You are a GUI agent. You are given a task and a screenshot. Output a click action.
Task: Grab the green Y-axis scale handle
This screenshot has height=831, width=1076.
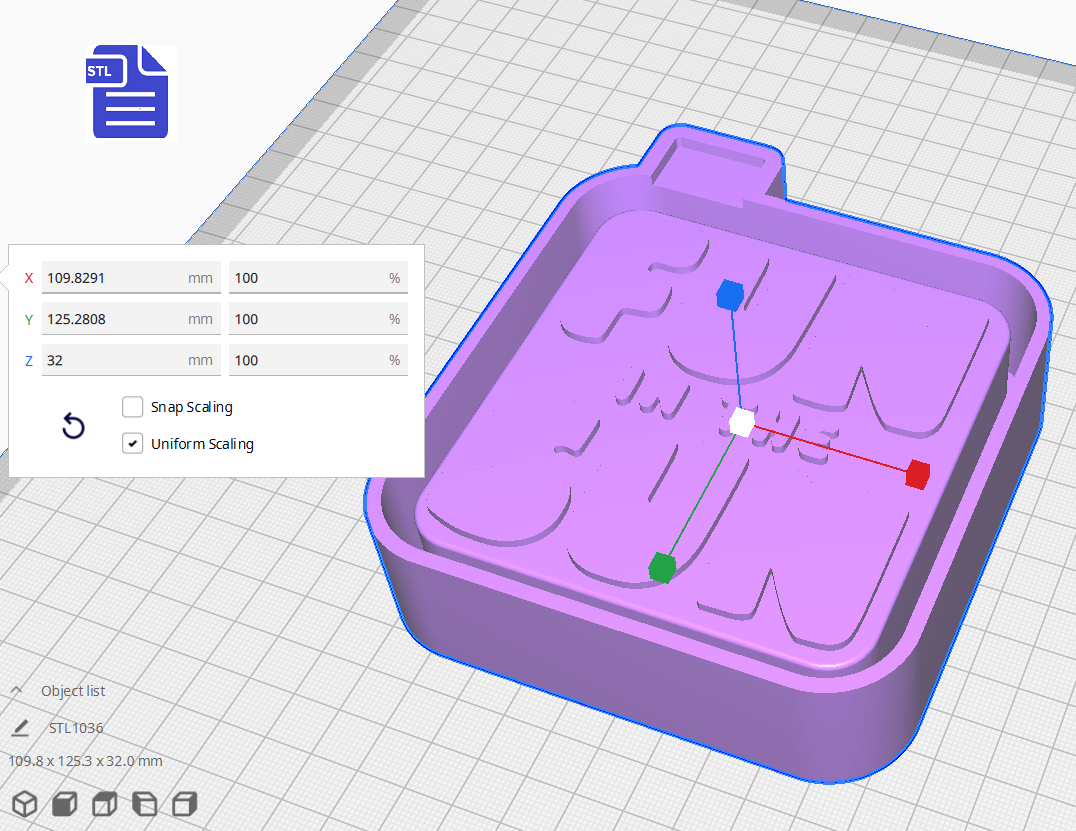click(662, 568)
